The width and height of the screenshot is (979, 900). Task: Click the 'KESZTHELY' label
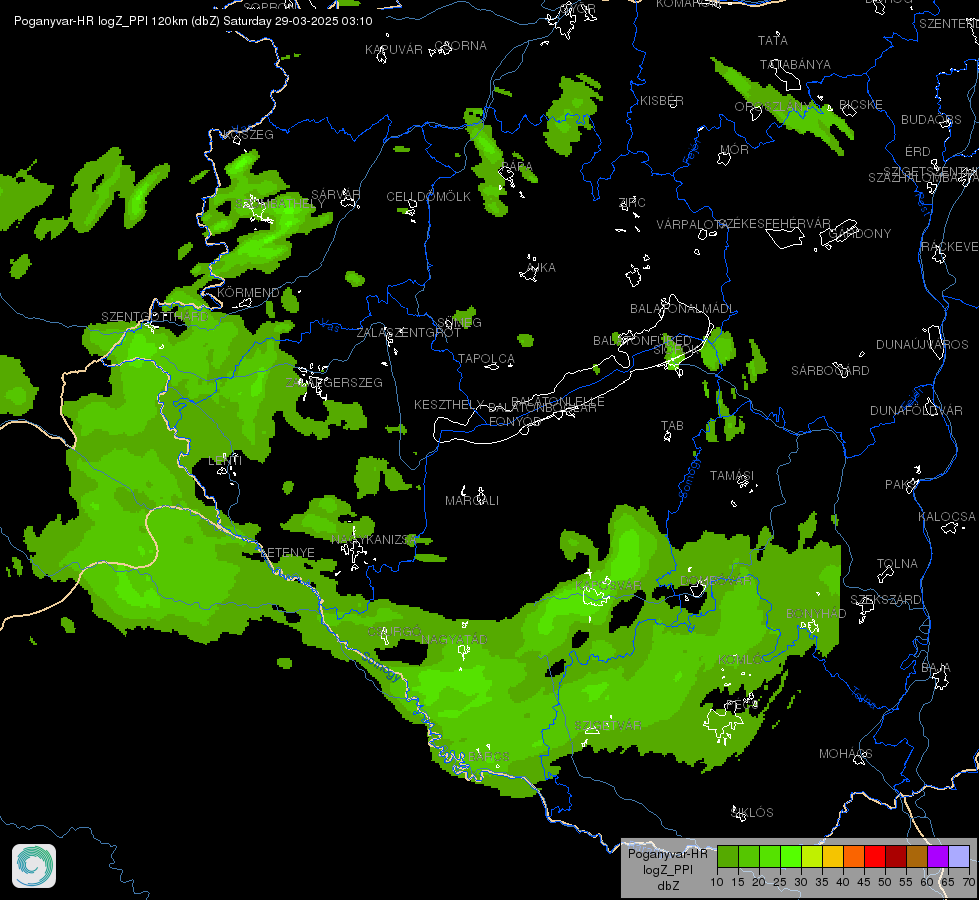(x=449, y=405)
